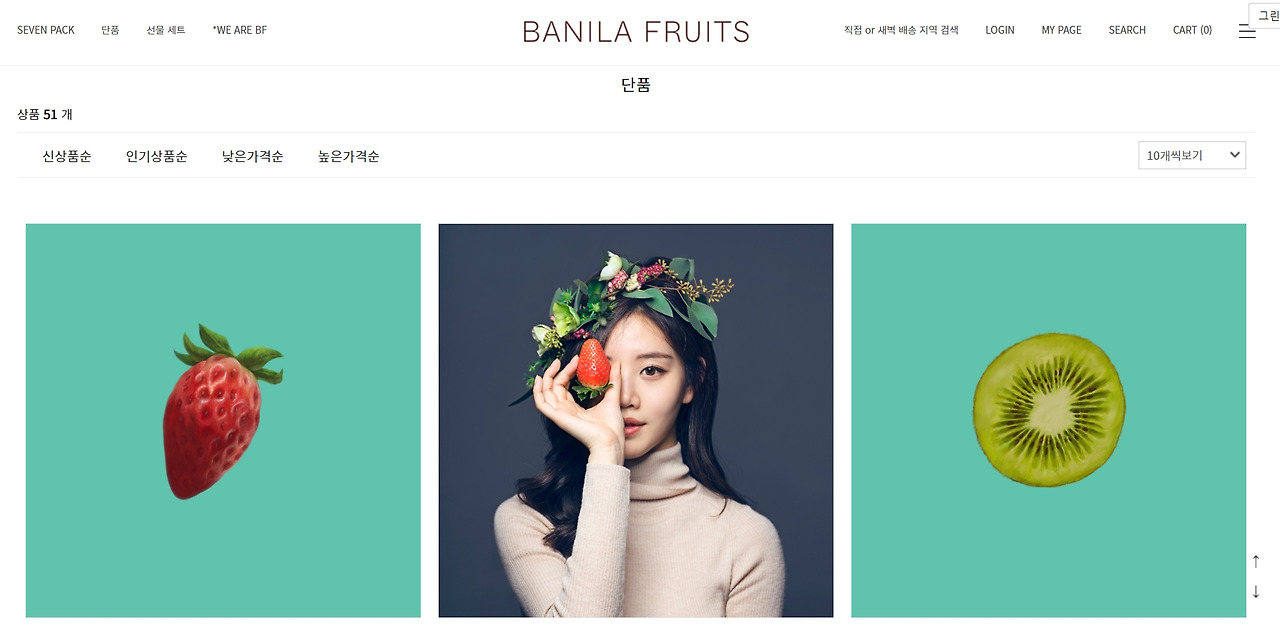Click 직접 or 새벽 배송 지역 검색 link
The image size is (1280, 634).
[901, 30]
